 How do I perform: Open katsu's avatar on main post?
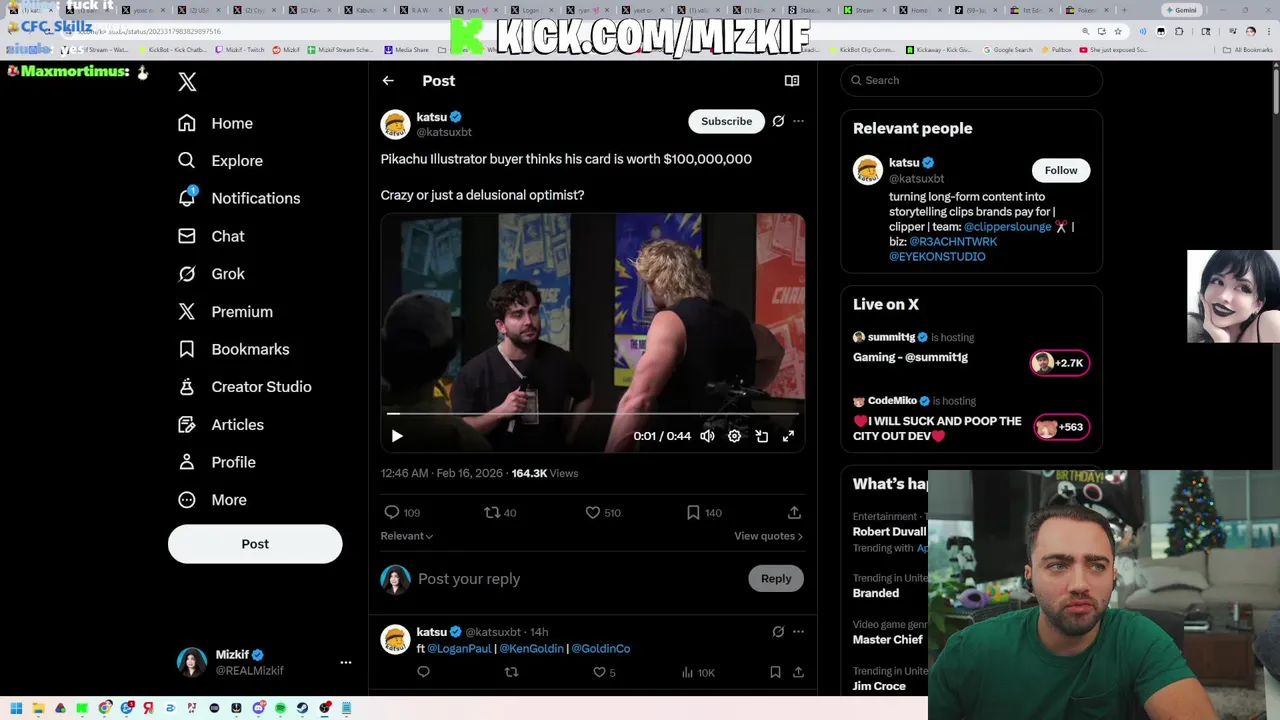pos(396,124)
